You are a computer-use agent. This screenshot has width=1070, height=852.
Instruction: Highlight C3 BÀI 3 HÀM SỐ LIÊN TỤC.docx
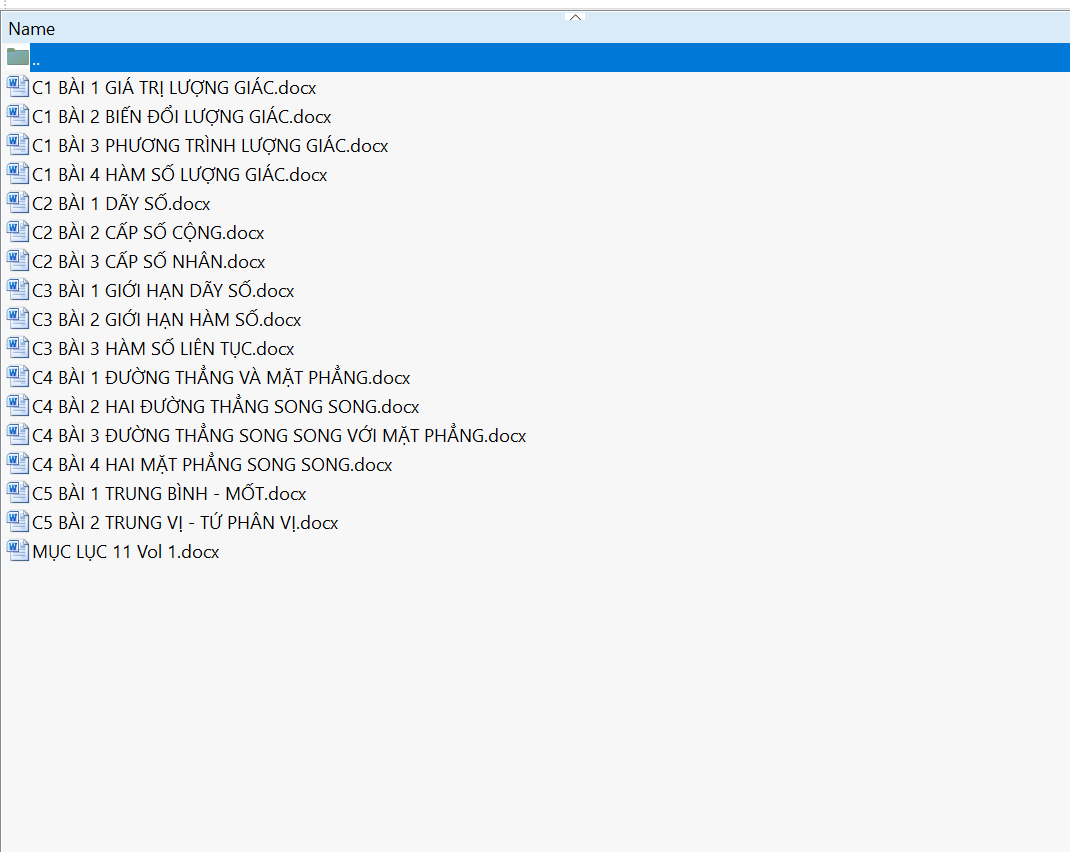(x=163, y=349)
